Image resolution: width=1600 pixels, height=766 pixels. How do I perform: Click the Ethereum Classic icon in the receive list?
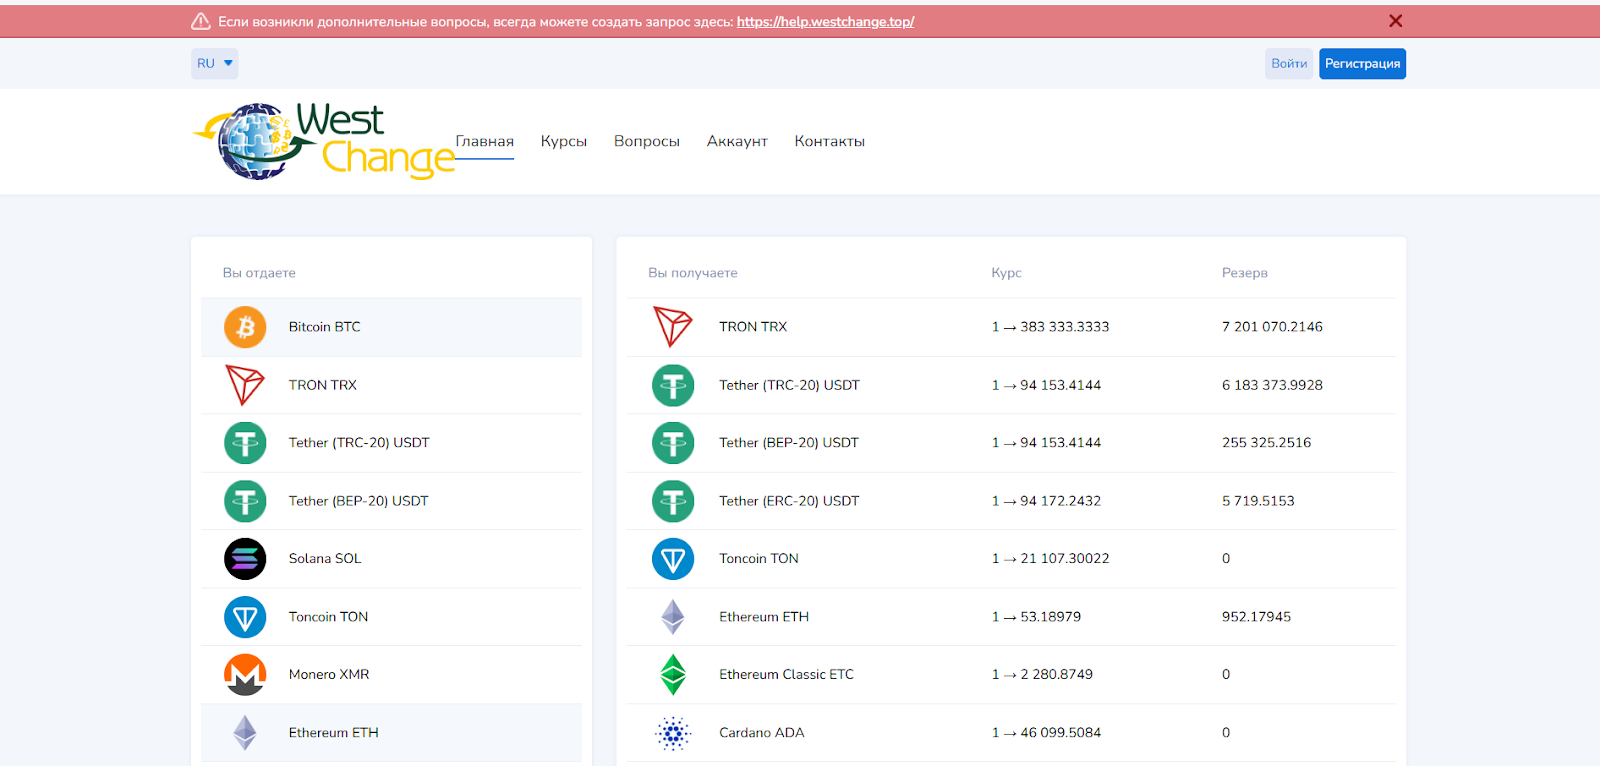(673, 675)
